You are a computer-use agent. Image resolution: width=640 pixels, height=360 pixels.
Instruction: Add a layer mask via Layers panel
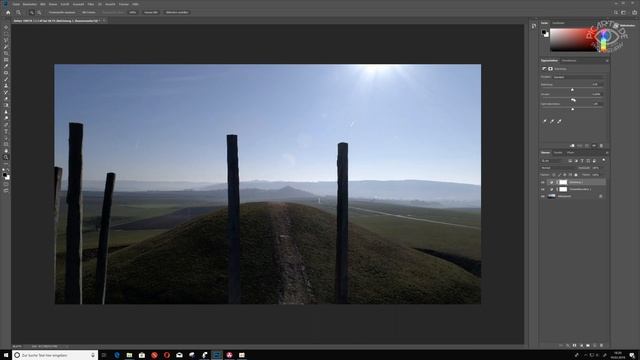[x=574, y=346]
